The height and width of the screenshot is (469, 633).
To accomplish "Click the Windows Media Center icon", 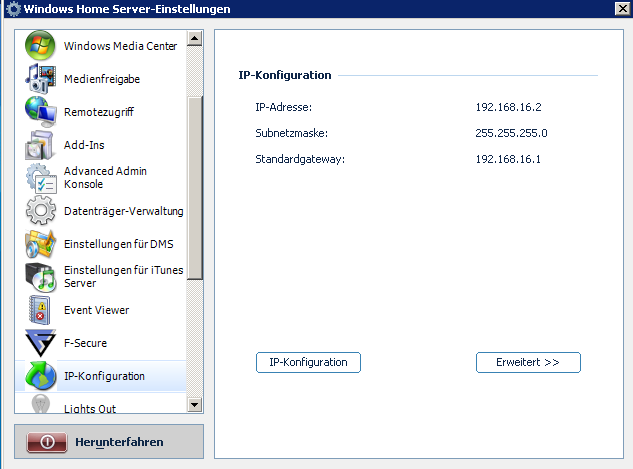I will pos(40,45).
